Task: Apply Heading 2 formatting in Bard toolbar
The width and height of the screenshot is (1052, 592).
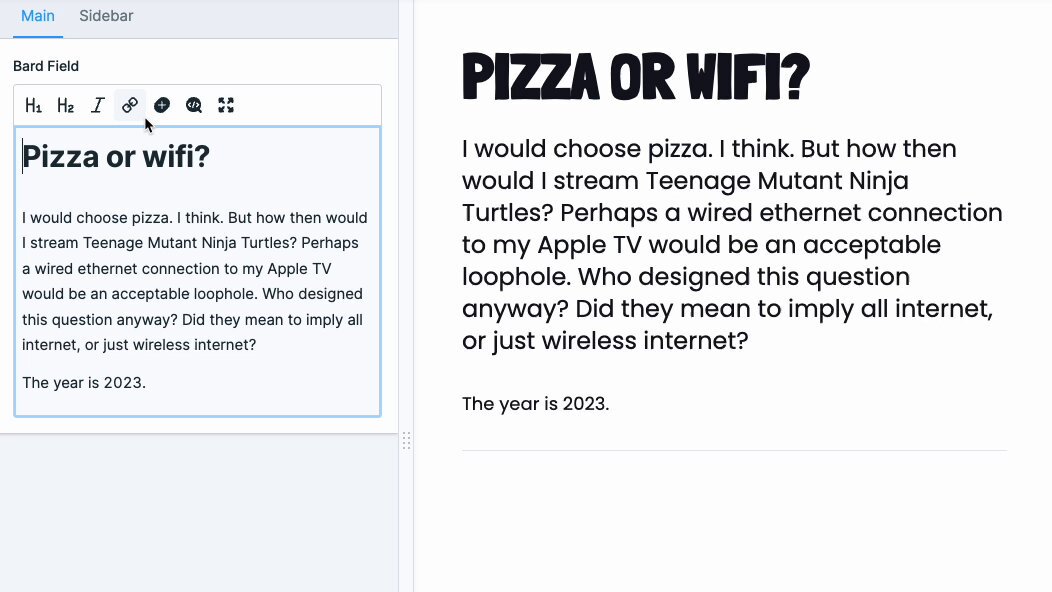Action: (x=65, y=105)
